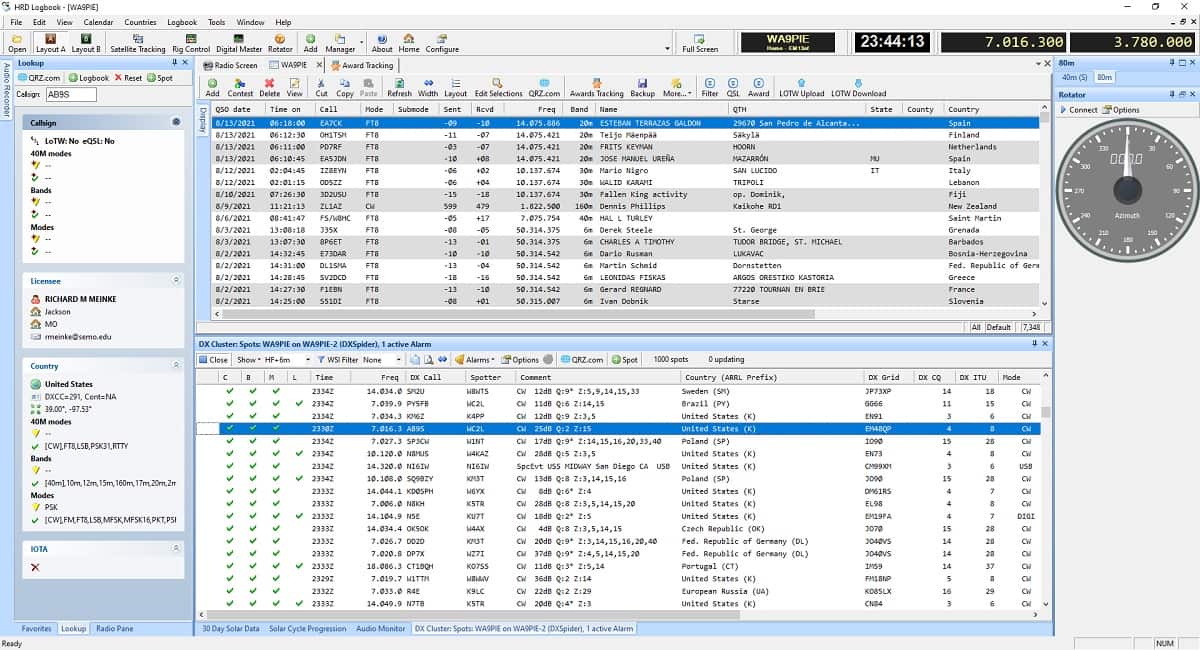This screenshot has height=650, width=1200.
Task: Click Reset in the Lookup panel
Action: click(128, 78)
